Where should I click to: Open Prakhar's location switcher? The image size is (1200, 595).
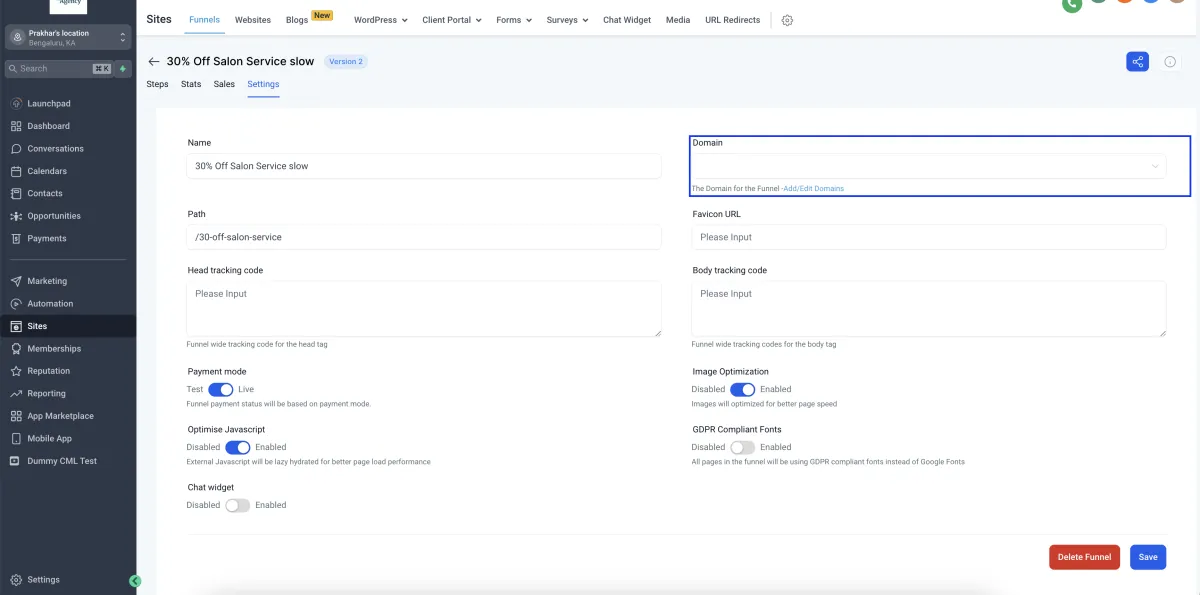(x=68, y=38)
